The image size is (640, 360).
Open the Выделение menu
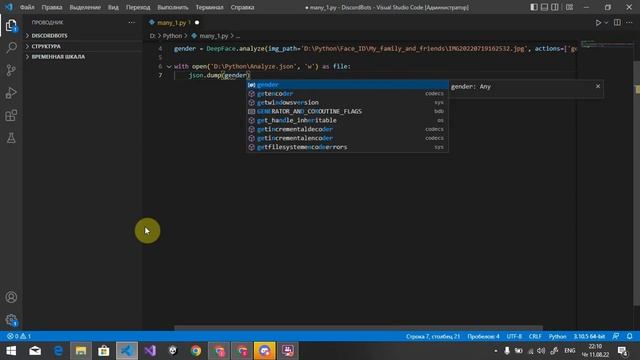[85, 7]
